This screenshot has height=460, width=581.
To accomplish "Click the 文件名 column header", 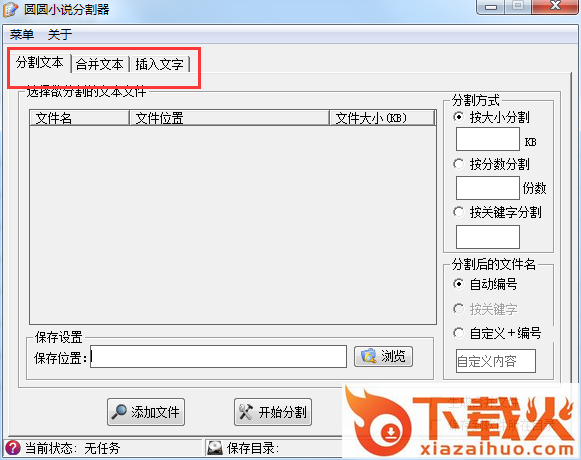I will point(79,118).
